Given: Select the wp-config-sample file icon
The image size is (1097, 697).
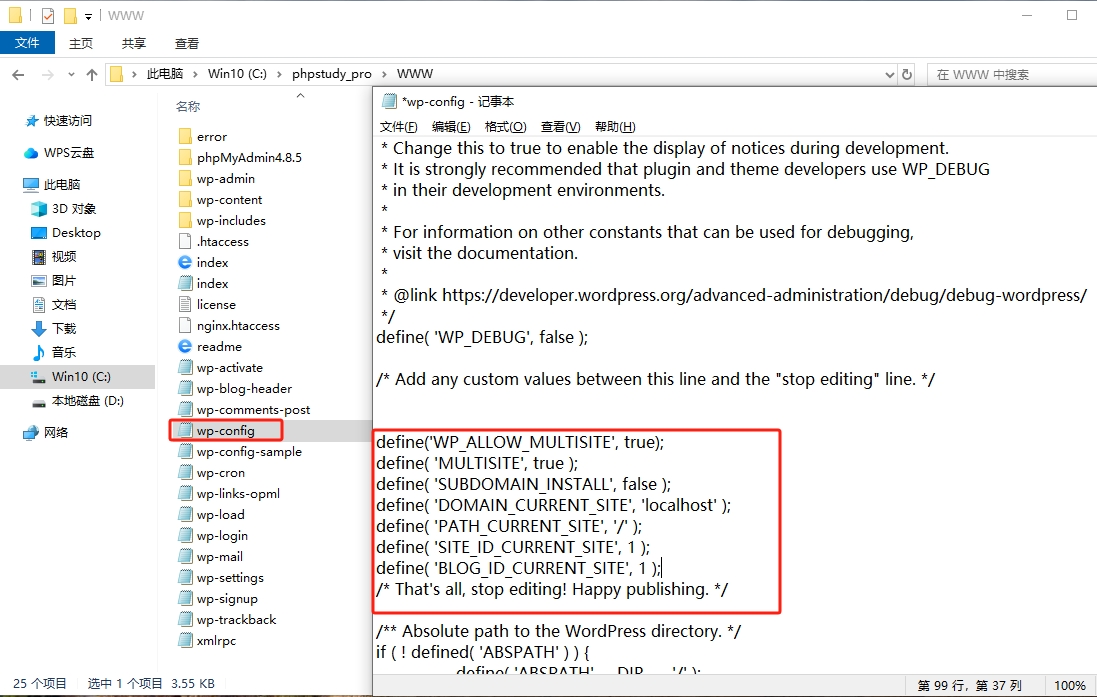Looking at the screenshot, I should point(185,451).
